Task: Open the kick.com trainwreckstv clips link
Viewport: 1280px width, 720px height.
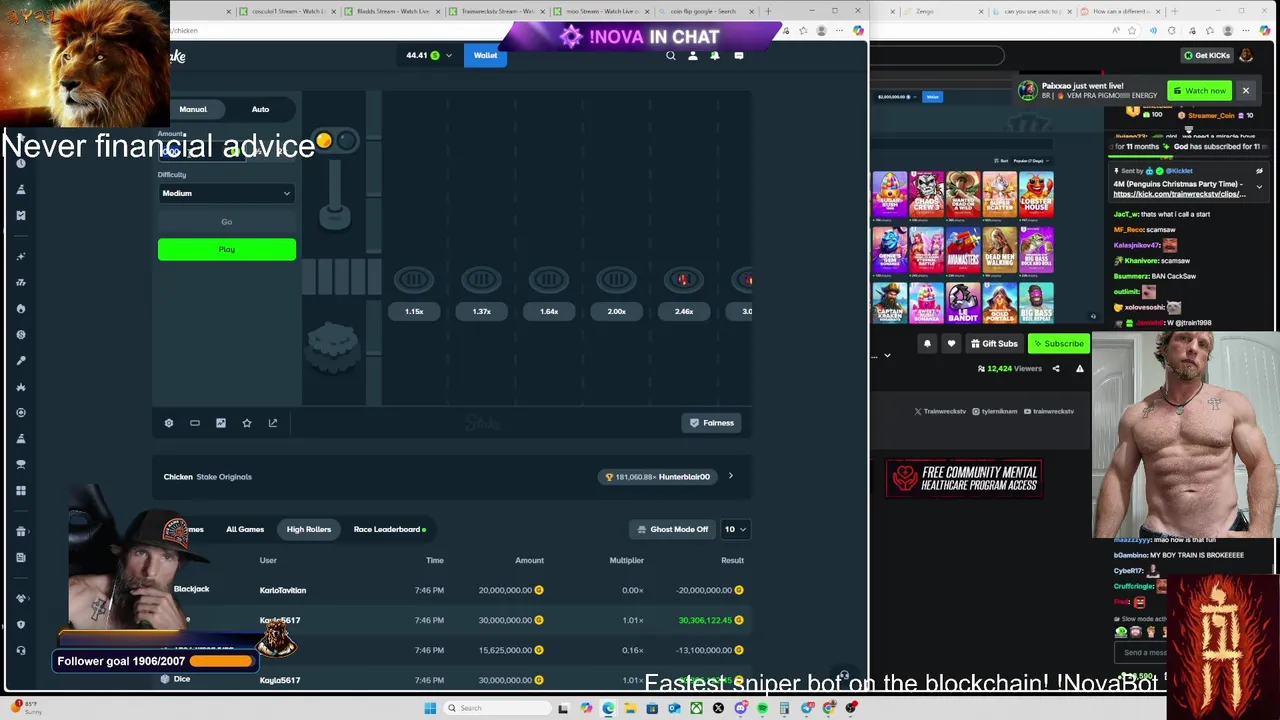Action: pyautogui.click(x=1180, y=194)
